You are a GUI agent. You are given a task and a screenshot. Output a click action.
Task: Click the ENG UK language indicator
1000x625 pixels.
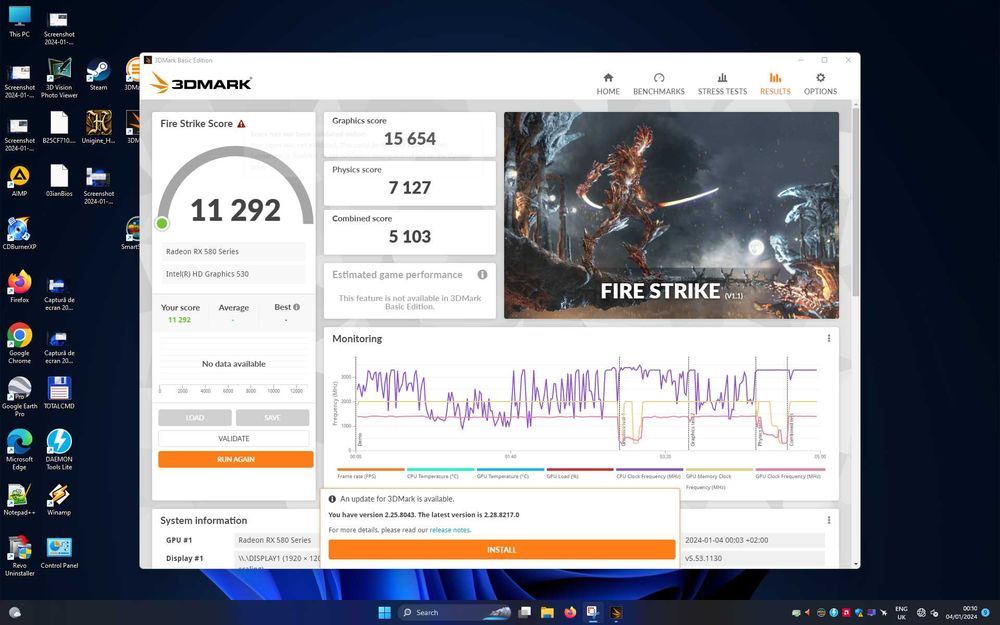point(901,613)
